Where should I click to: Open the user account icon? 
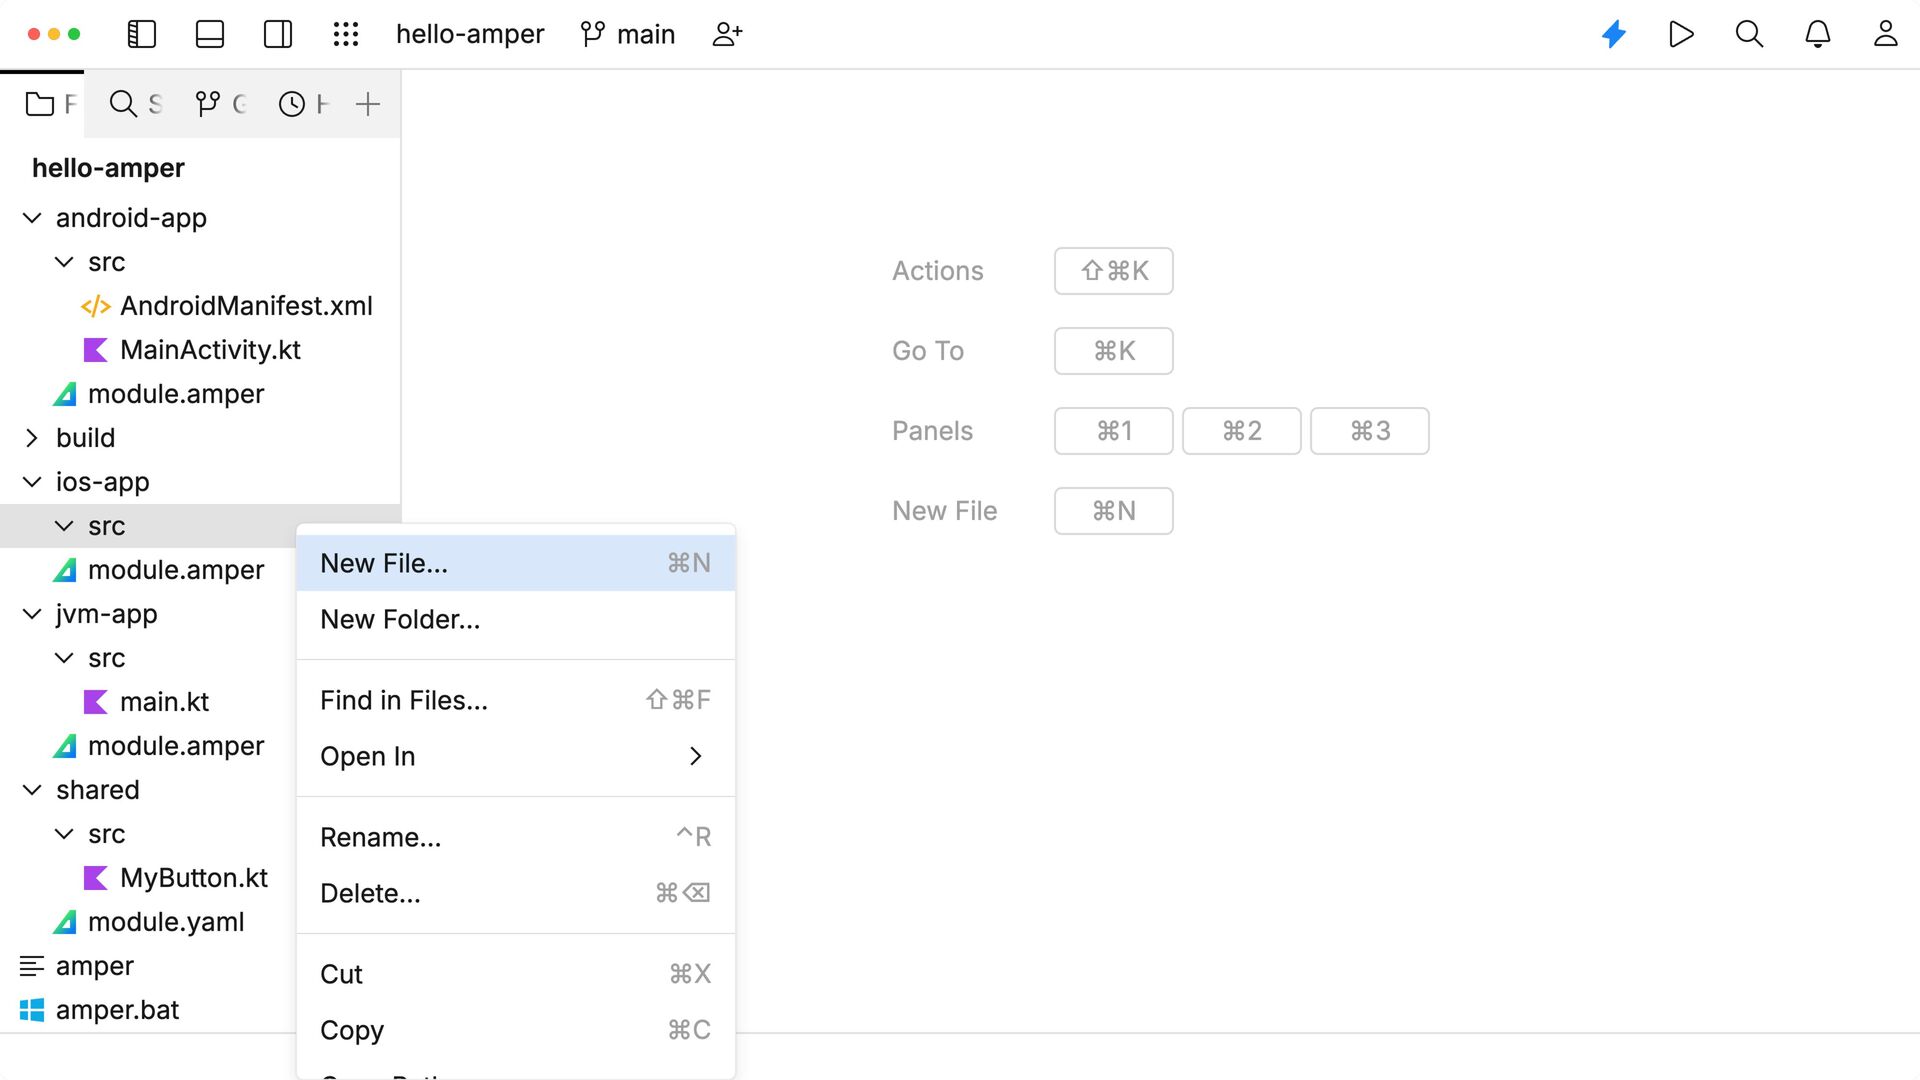(1886, 34)
